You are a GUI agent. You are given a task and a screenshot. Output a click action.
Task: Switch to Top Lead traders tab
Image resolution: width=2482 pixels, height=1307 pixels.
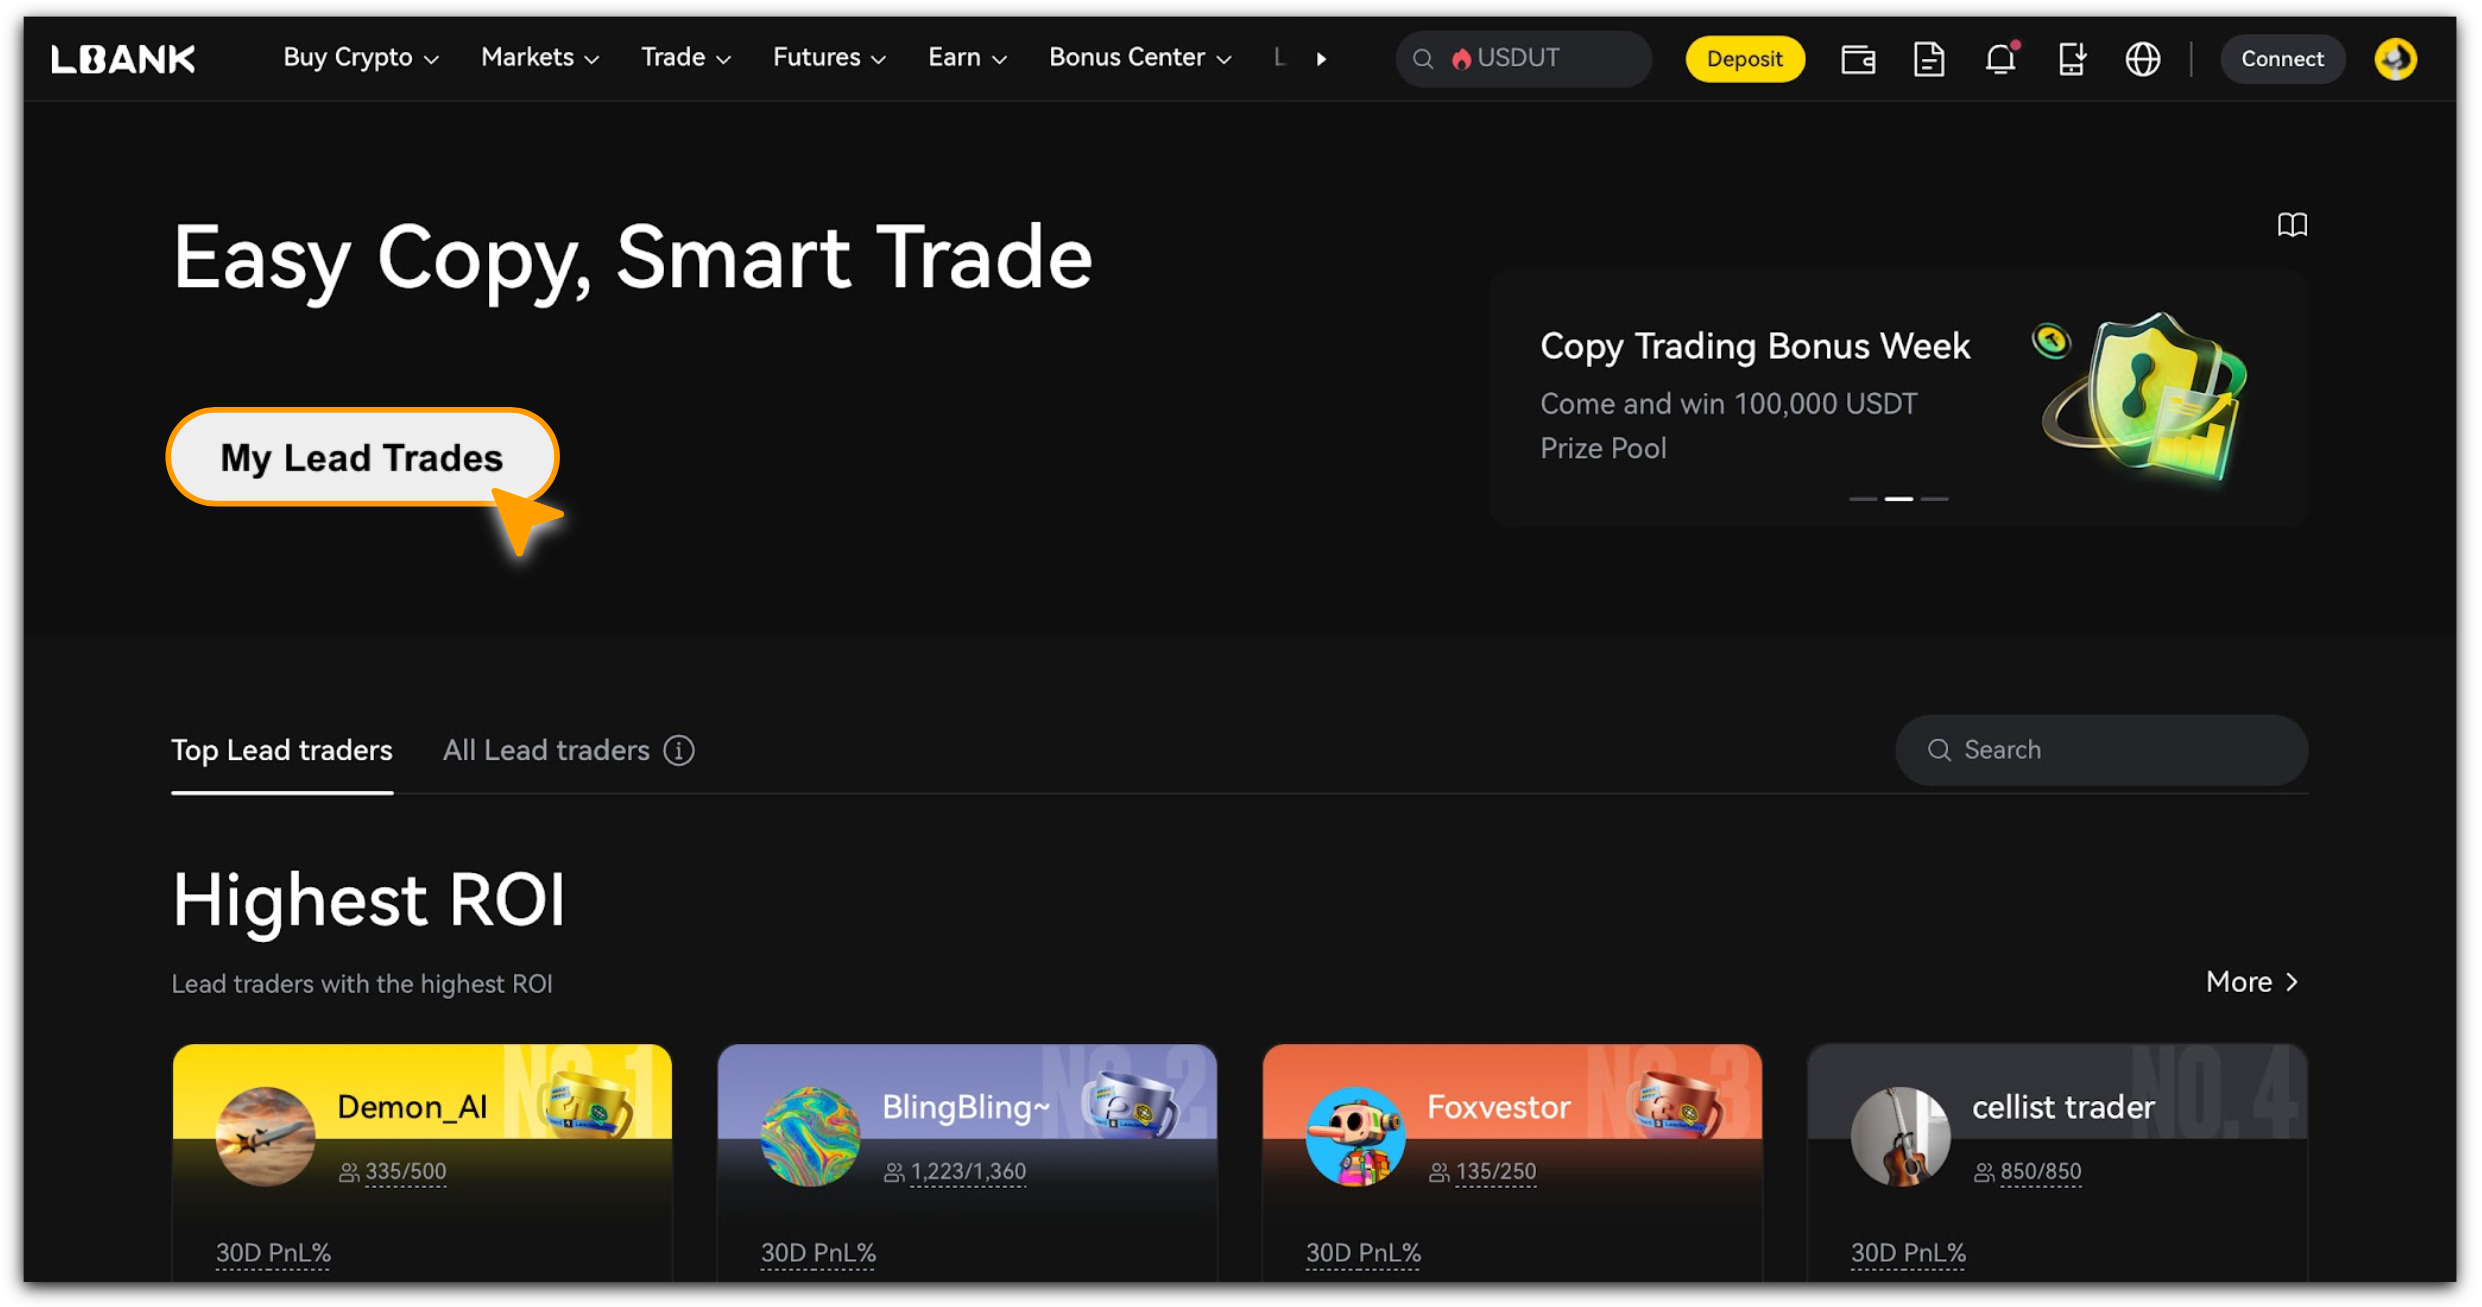click(x=282, y=751)
